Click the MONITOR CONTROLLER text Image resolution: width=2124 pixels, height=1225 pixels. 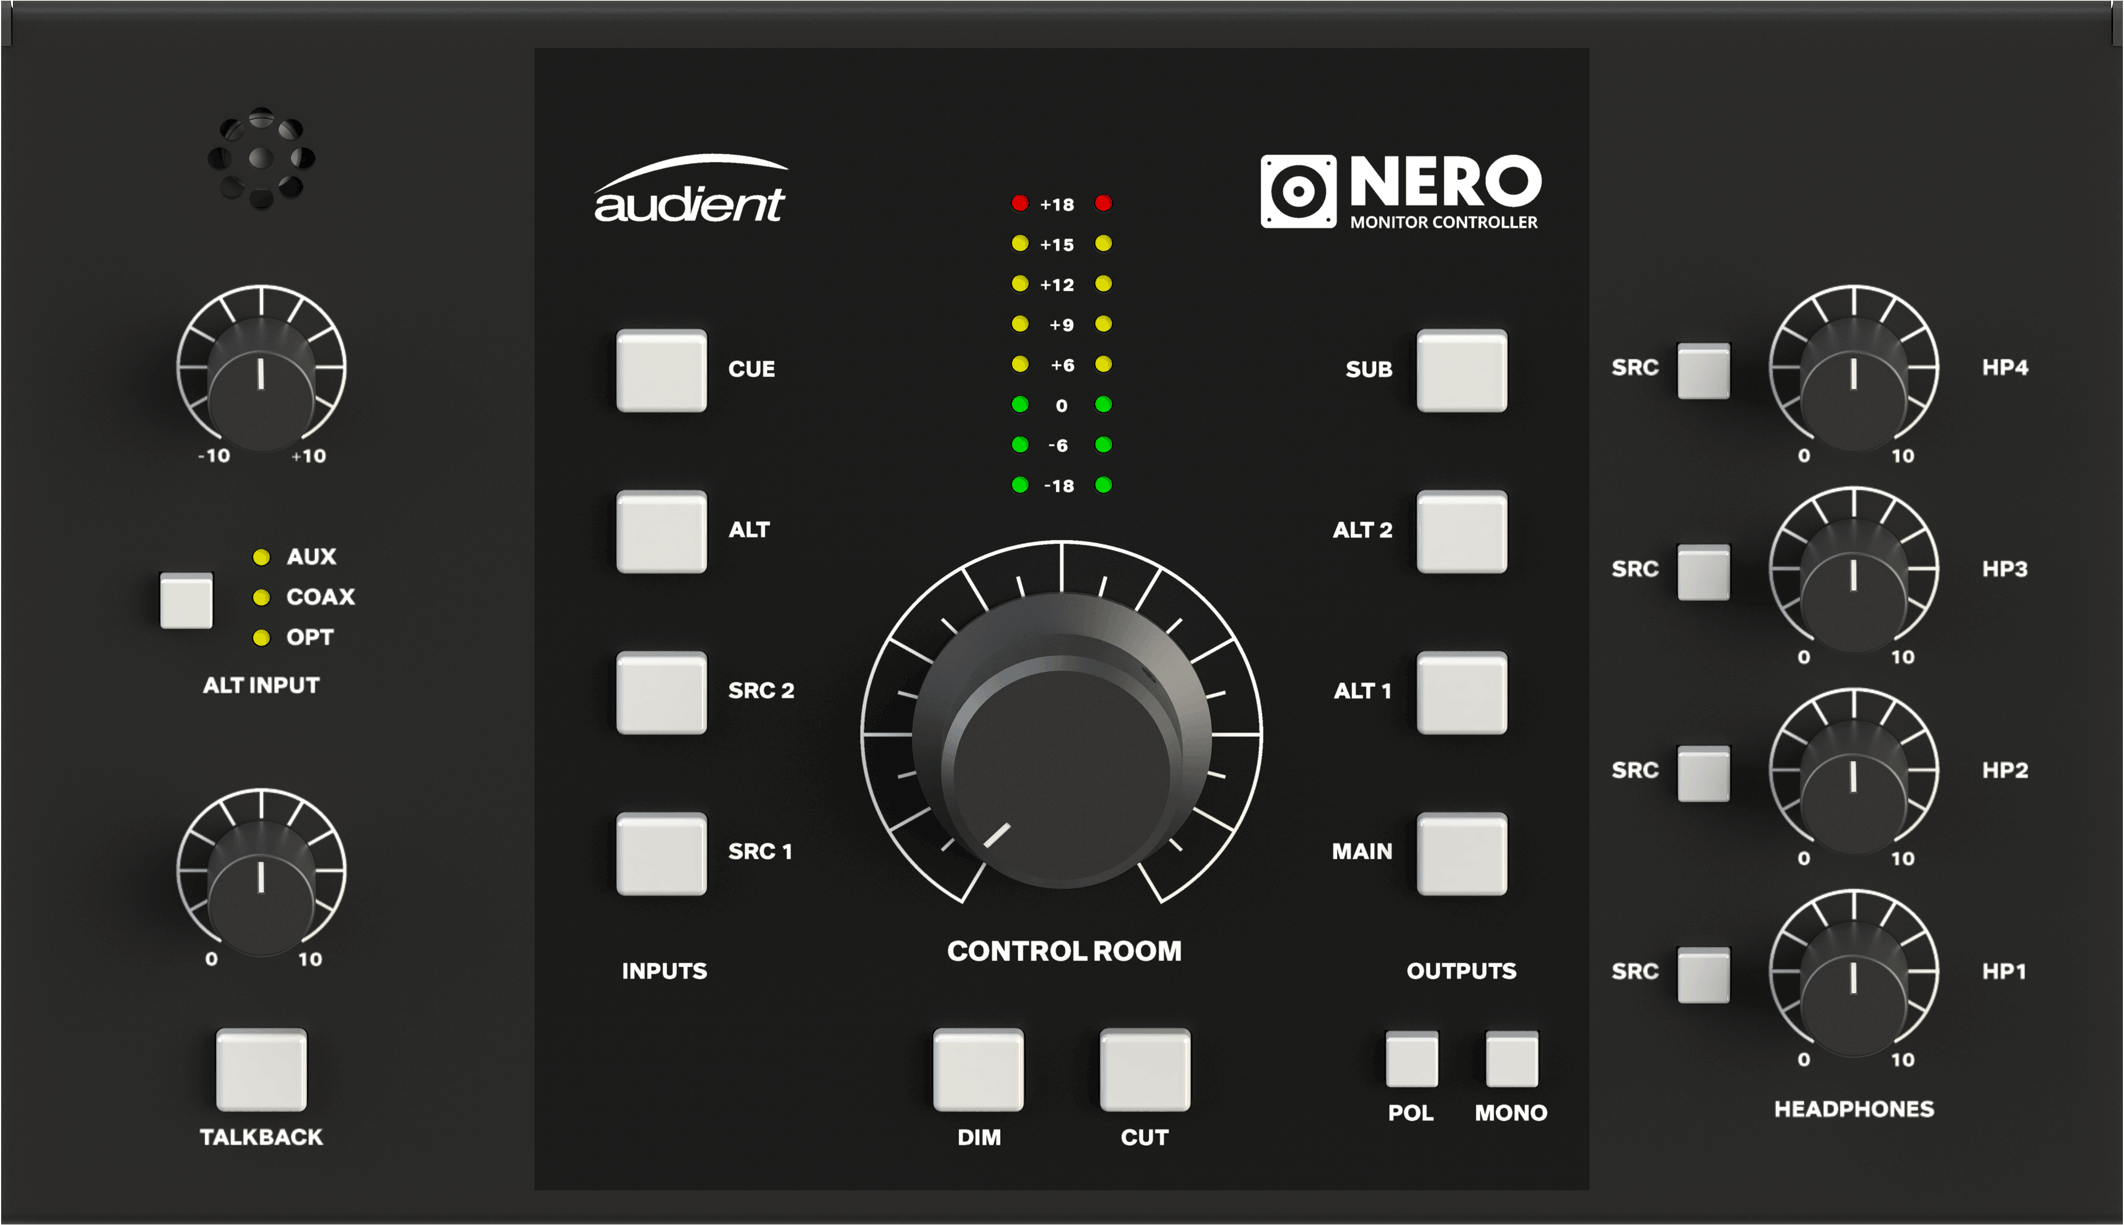pos(1444,222)
